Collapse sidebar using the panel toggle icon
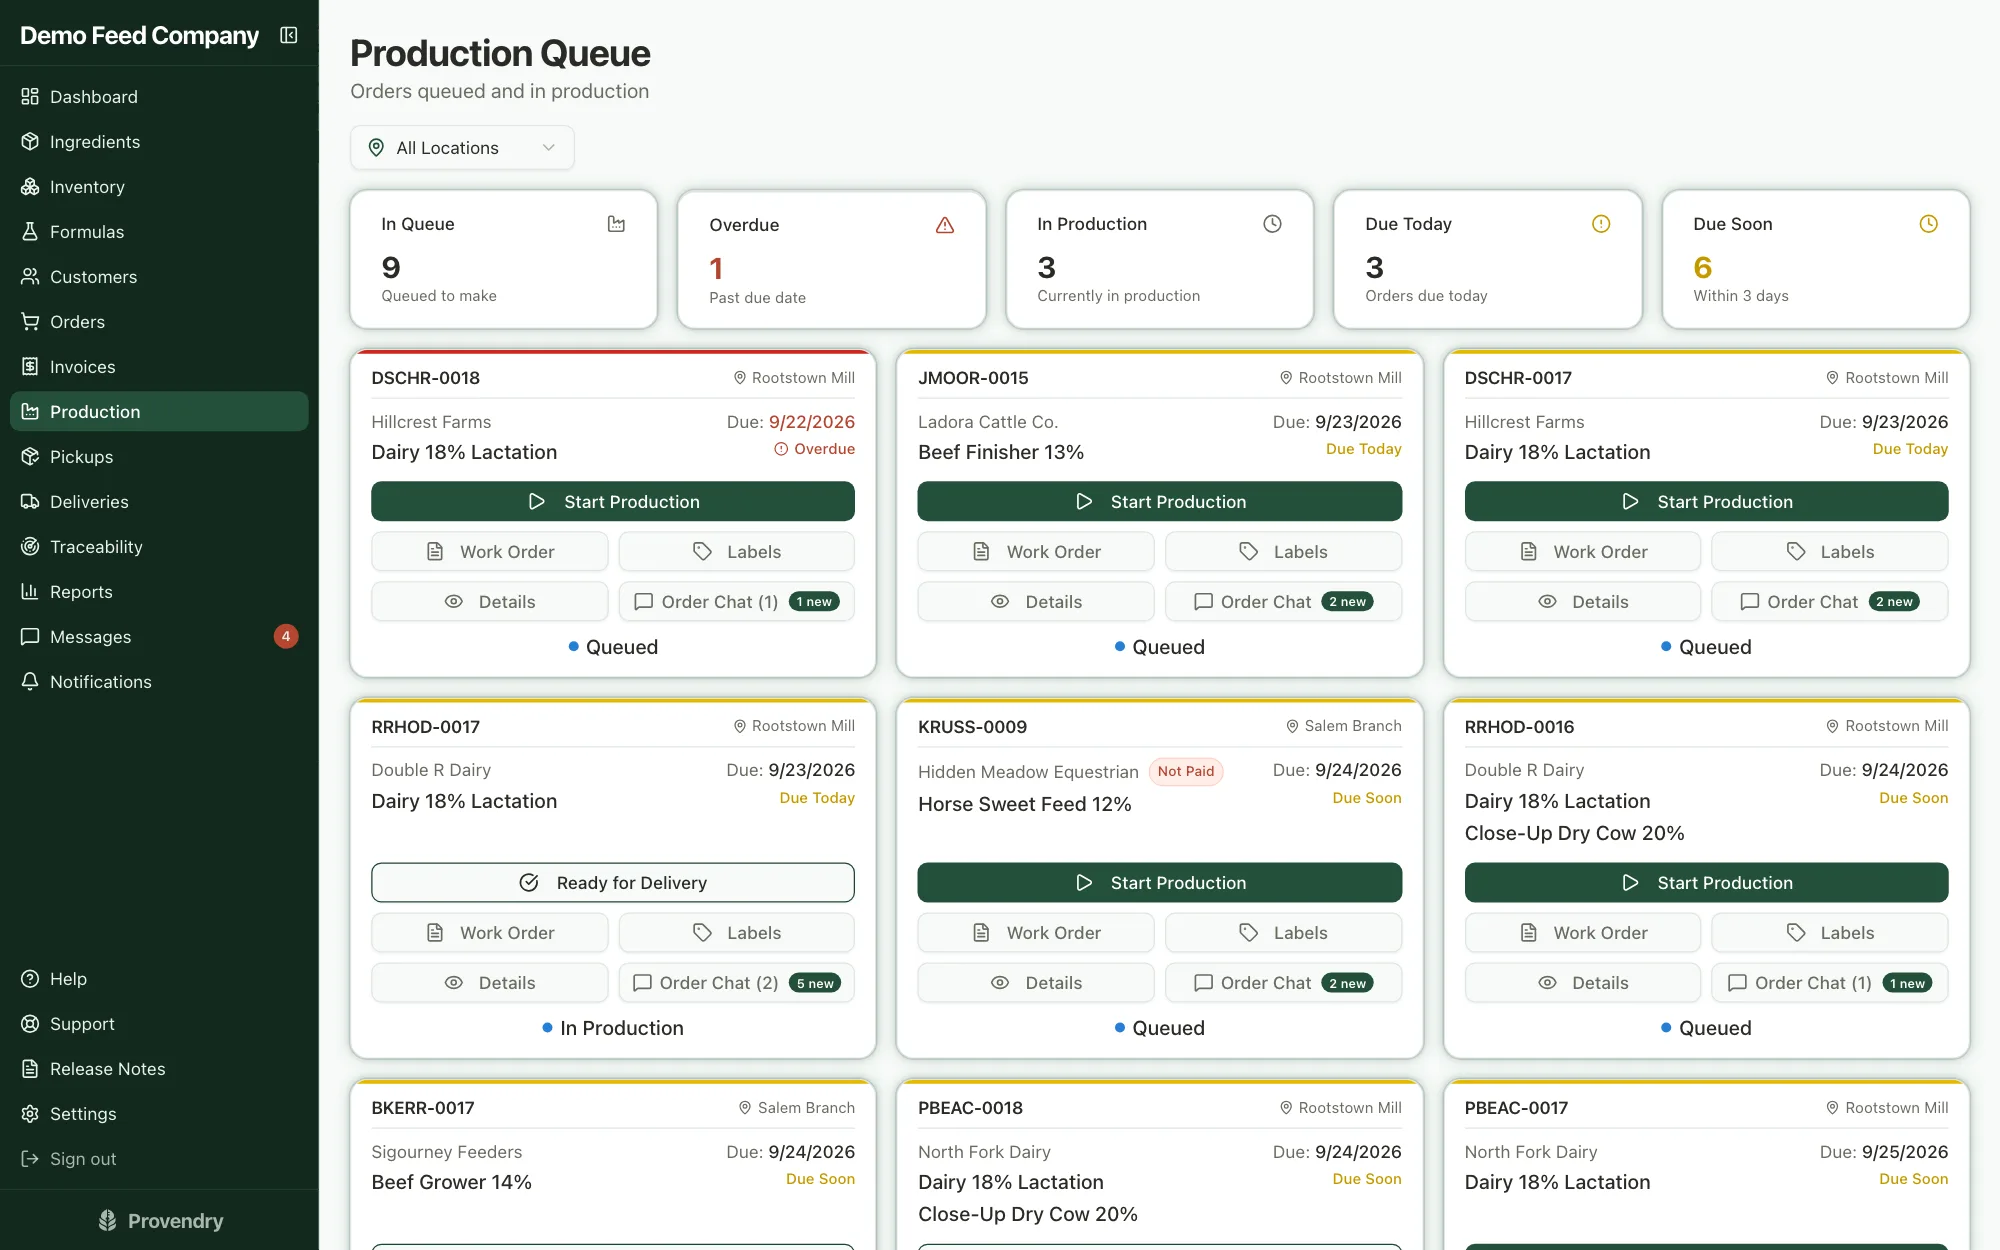2000x1250 pixels. (289, 36)
